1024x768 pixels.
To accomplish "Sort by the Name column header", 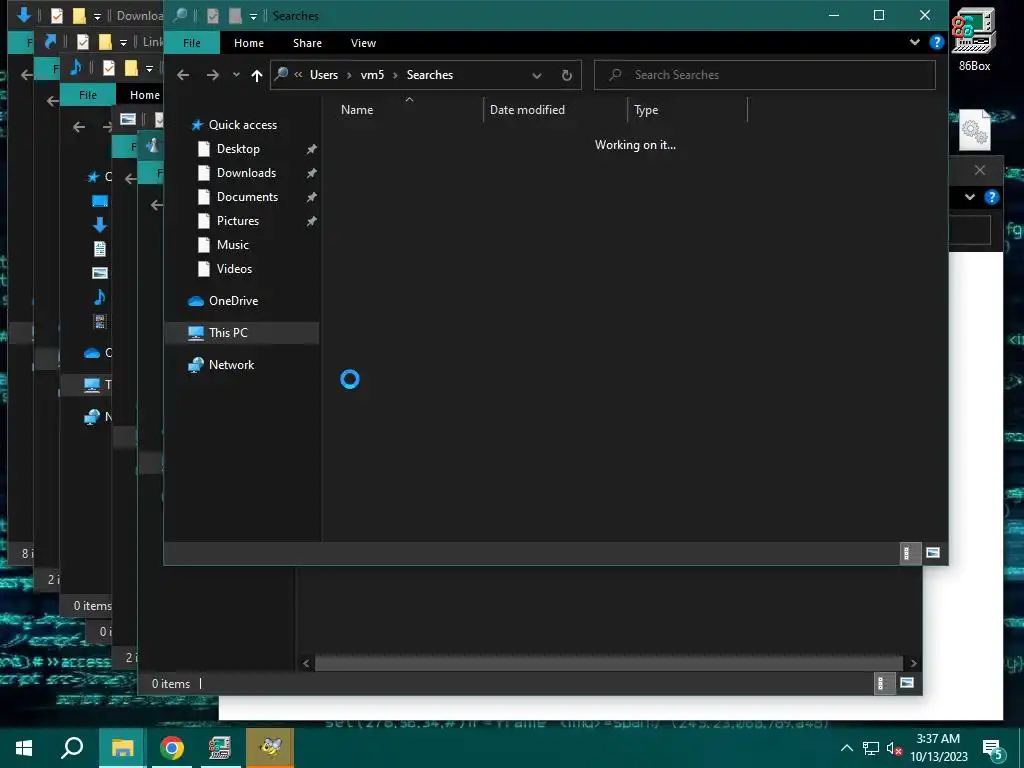I will [x=357, y=110].
